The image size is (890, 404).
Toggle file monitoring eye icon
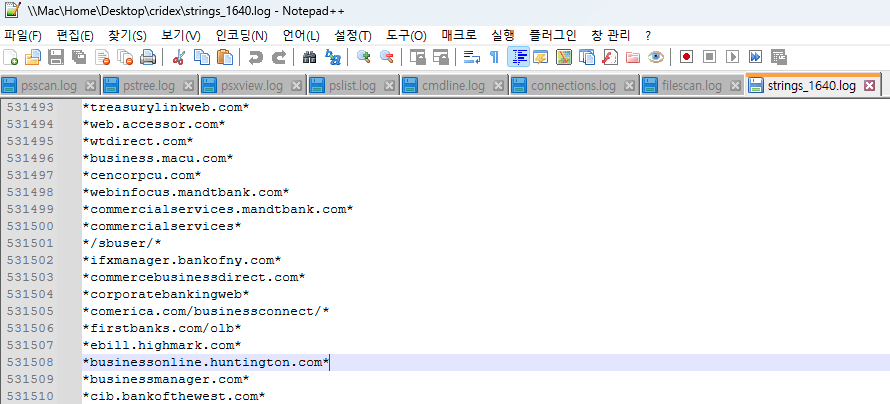tap(656, 57)
